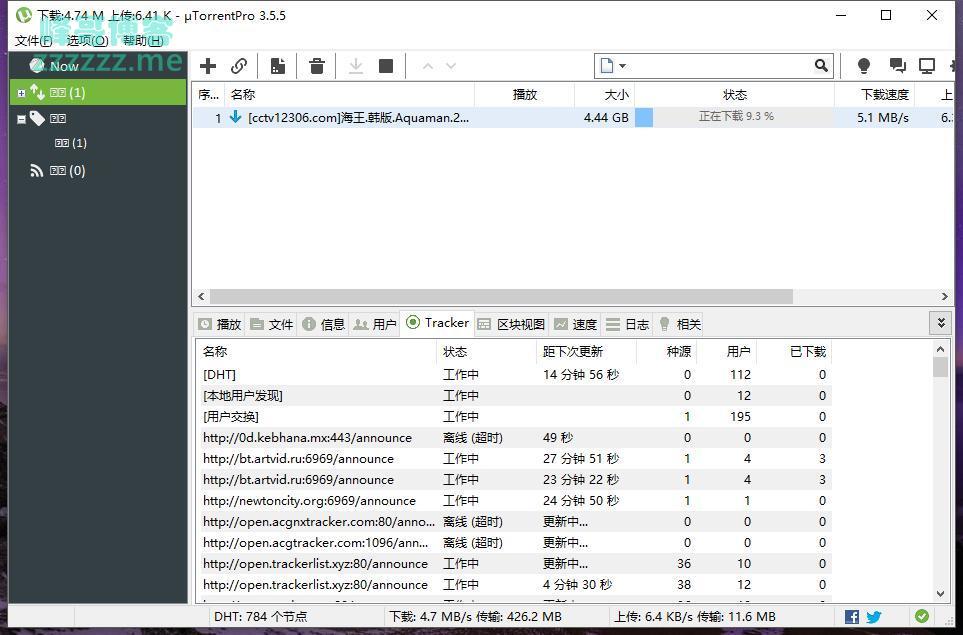The image size is (963, 635).
Task: Expand the Torrents tree node in sidebar
Action: pyautogui.click(x=21, y=93)
